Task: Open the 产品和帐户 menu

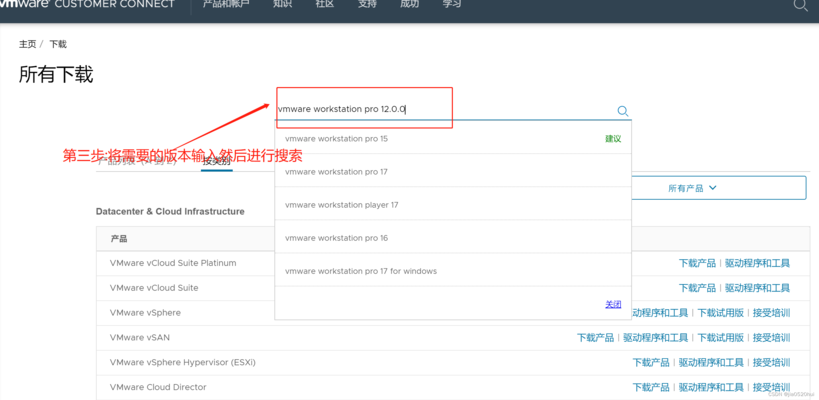Action: 224,5
